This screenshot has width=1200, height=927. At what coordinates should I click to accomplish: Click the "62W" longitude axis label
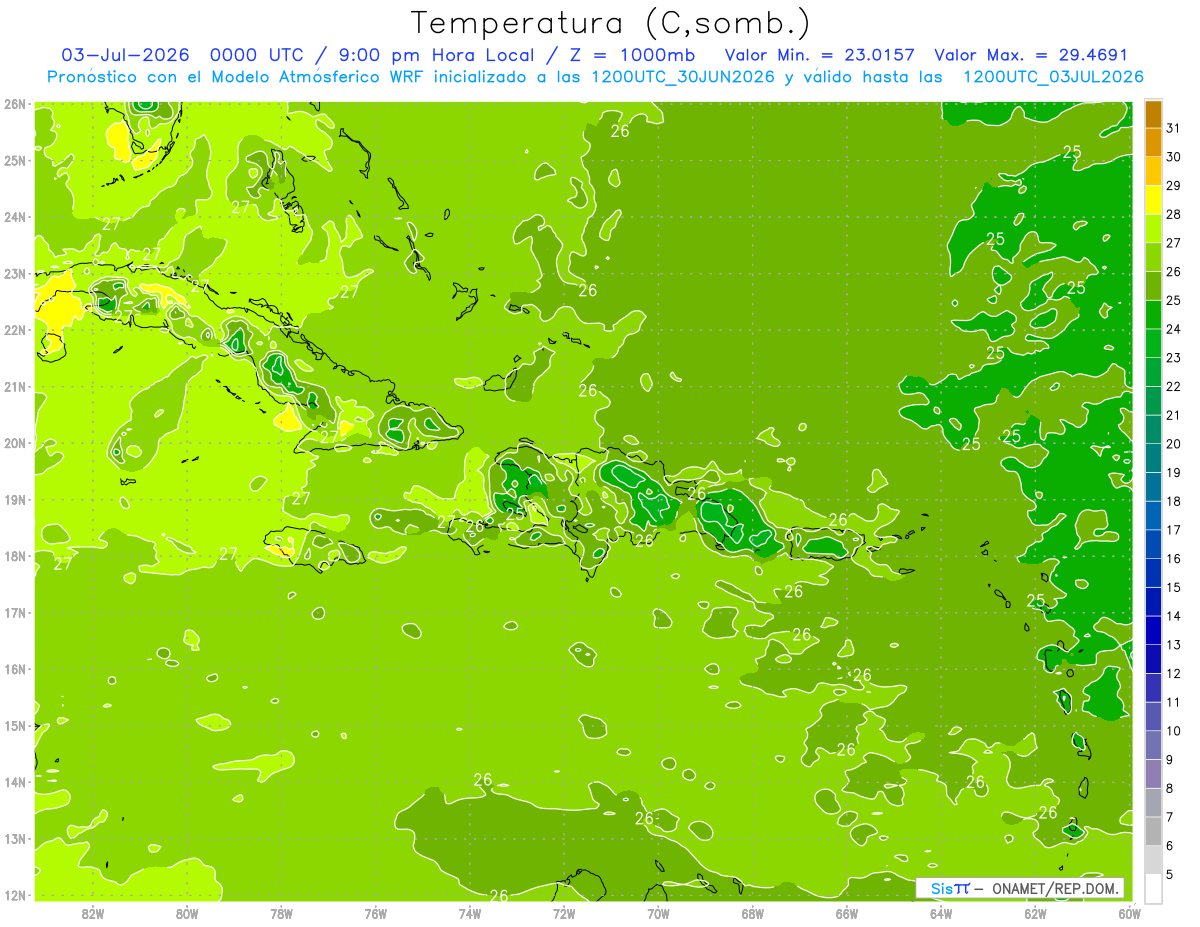coord(1035,913)
